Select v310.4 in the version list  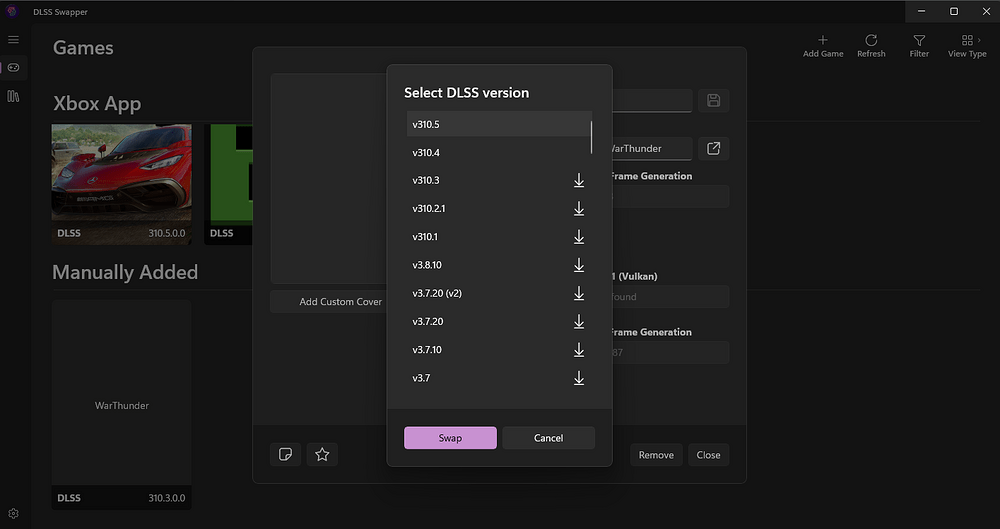tap(498, 153)
